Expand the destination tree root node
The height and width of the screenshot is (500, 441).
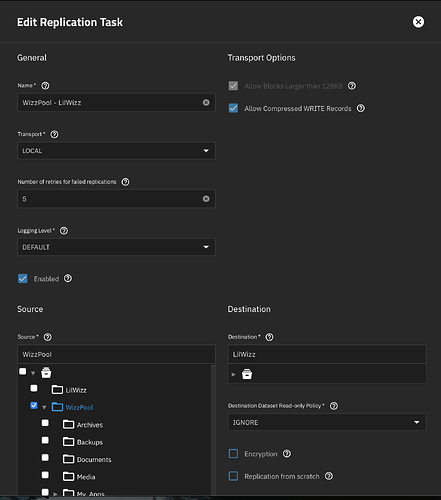[233, 375]
